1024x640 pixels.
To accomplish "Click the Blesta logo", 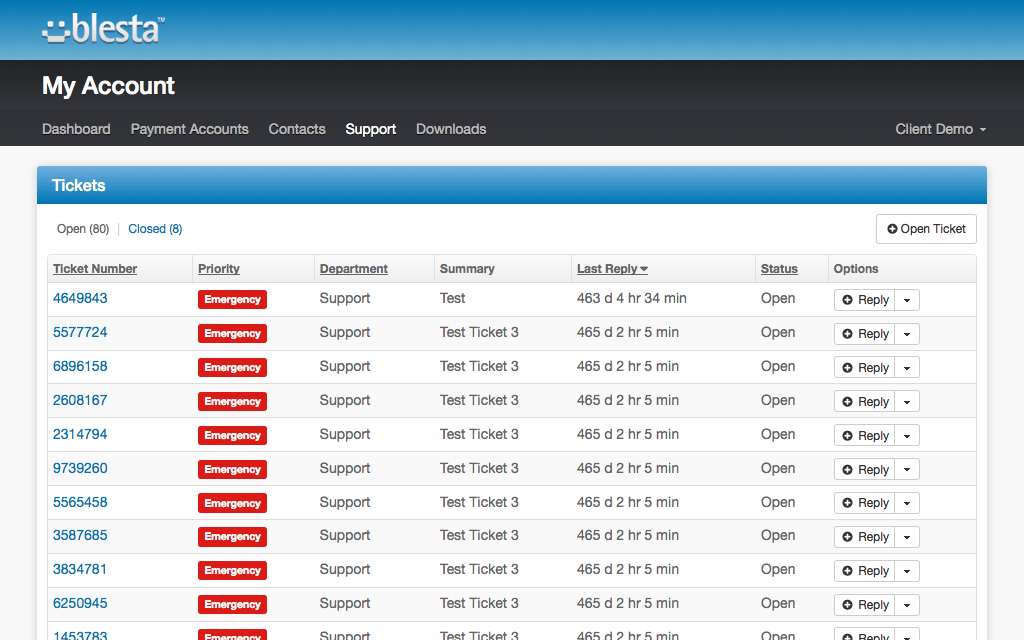I will (x=103, y=29).
